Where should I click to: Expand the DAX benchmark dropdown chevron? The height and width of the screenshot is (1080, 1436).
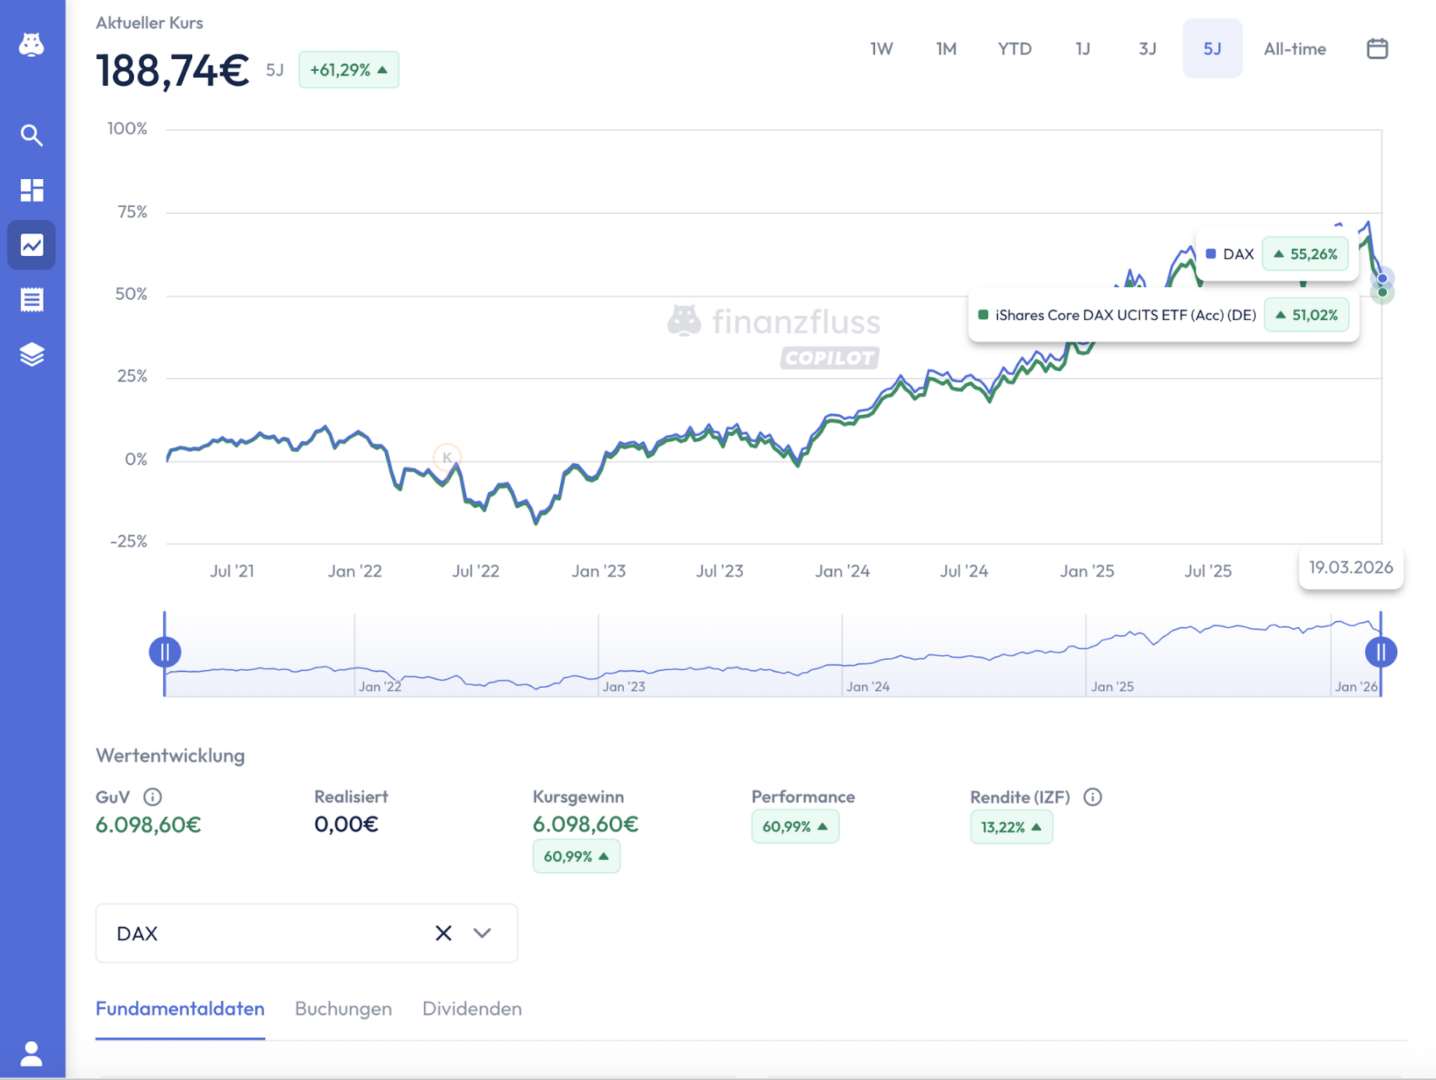[x=482, y=933]
